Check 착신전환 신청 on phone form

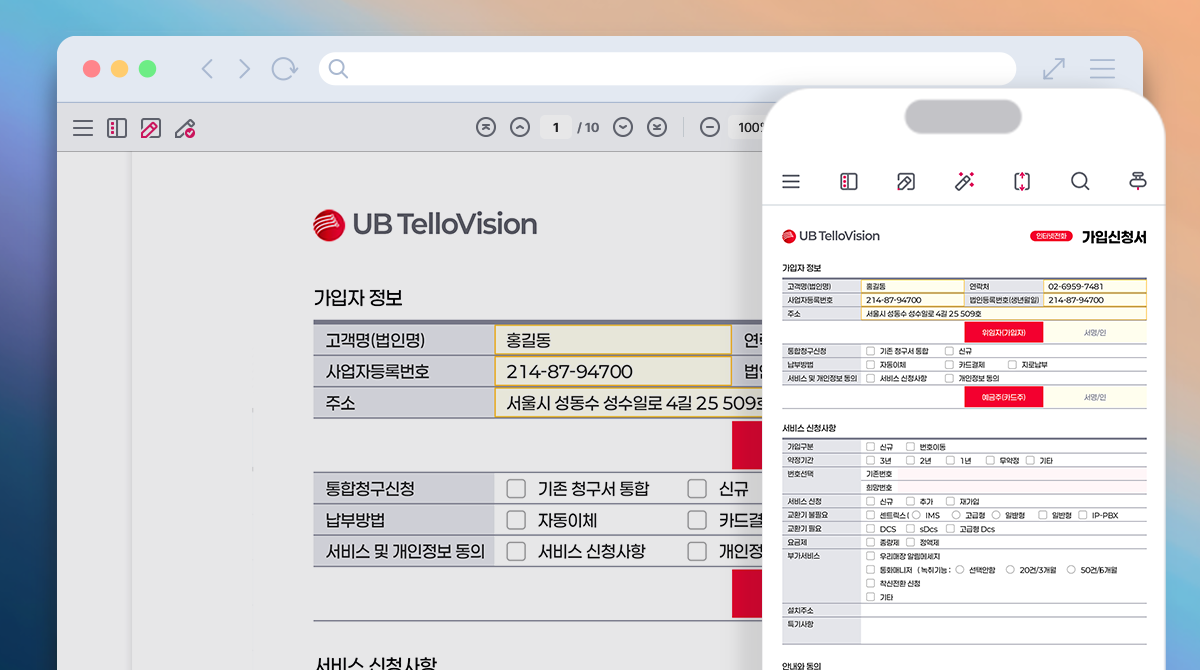(x=870, y=584)
